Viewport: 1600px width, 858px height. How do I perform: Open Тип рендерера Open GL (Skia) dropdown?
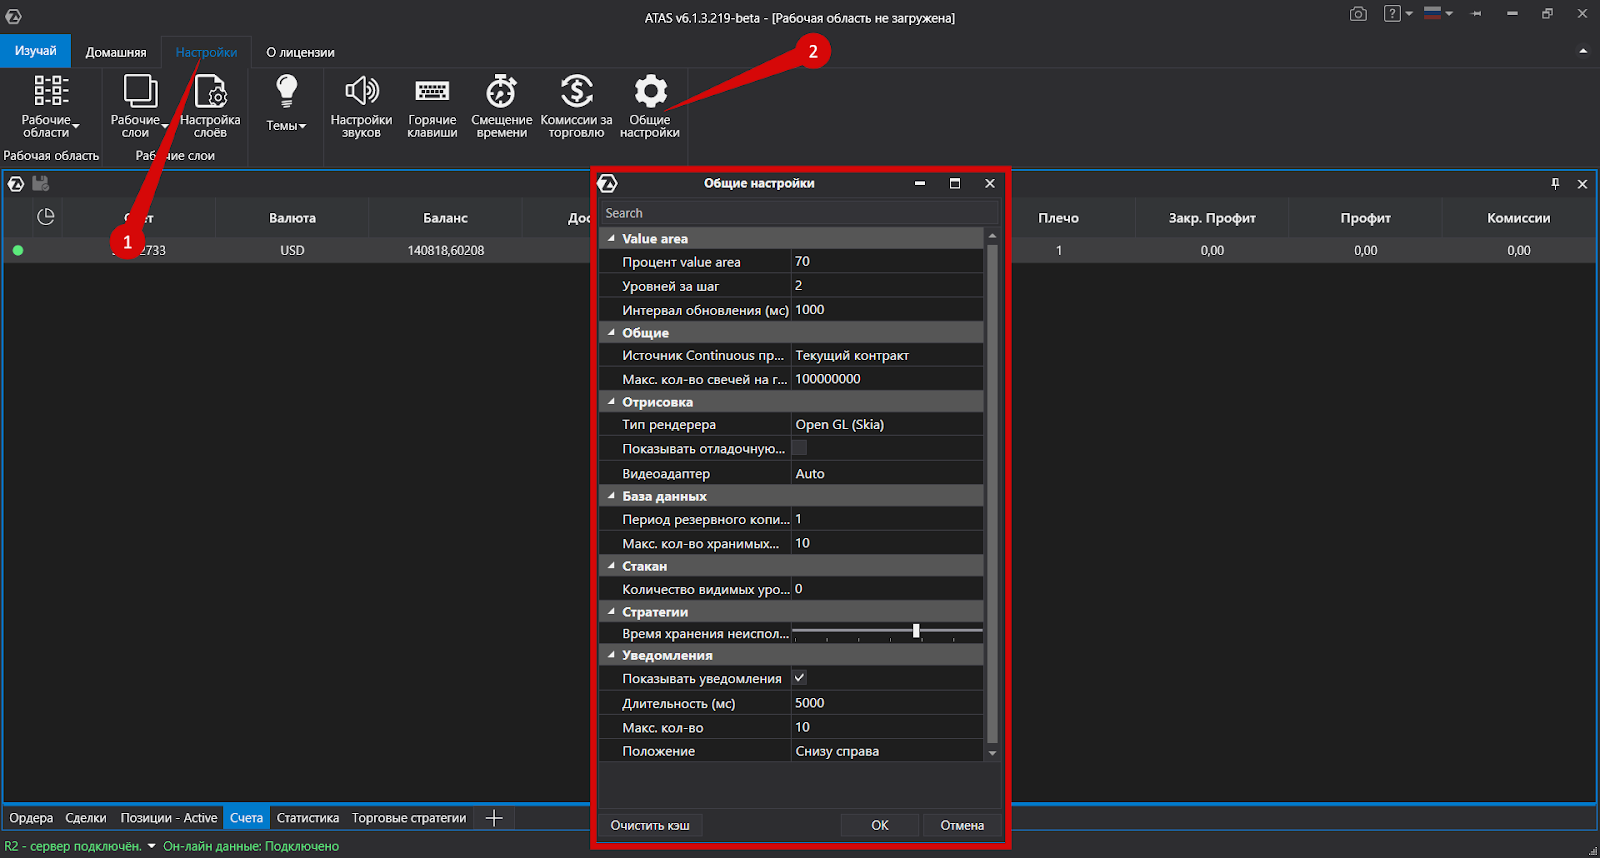tap(887, 424)
